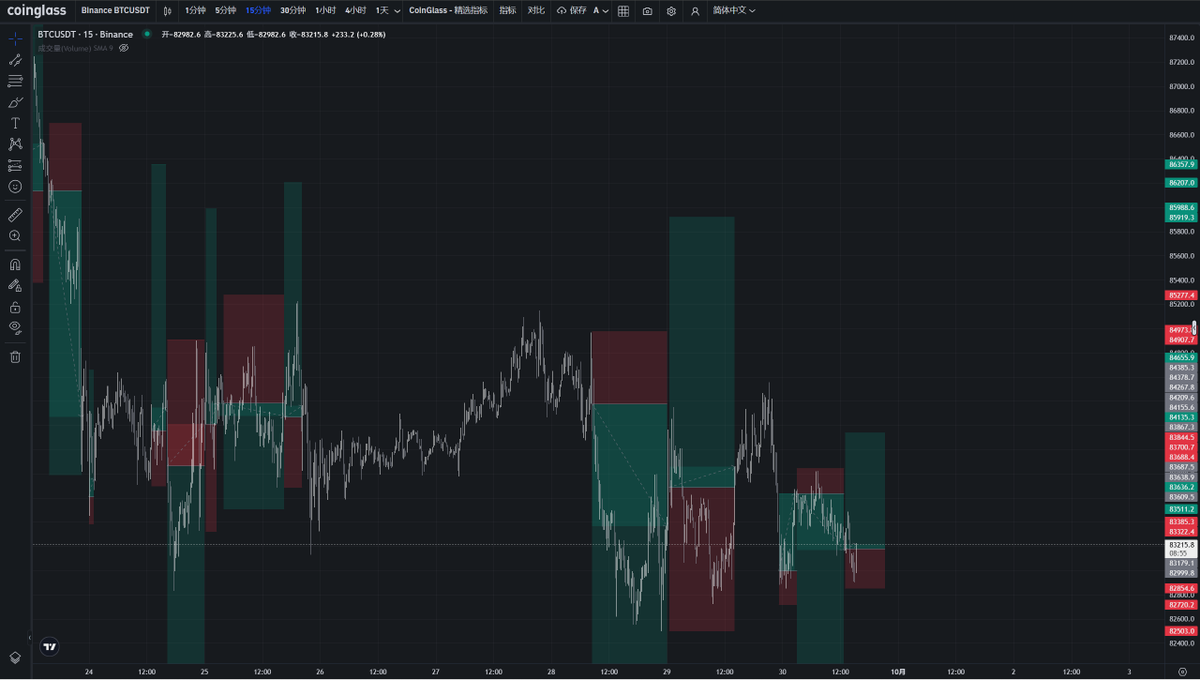Click the 保存 save button
Screen dimensions: 1200x680
tap(572, 11)
